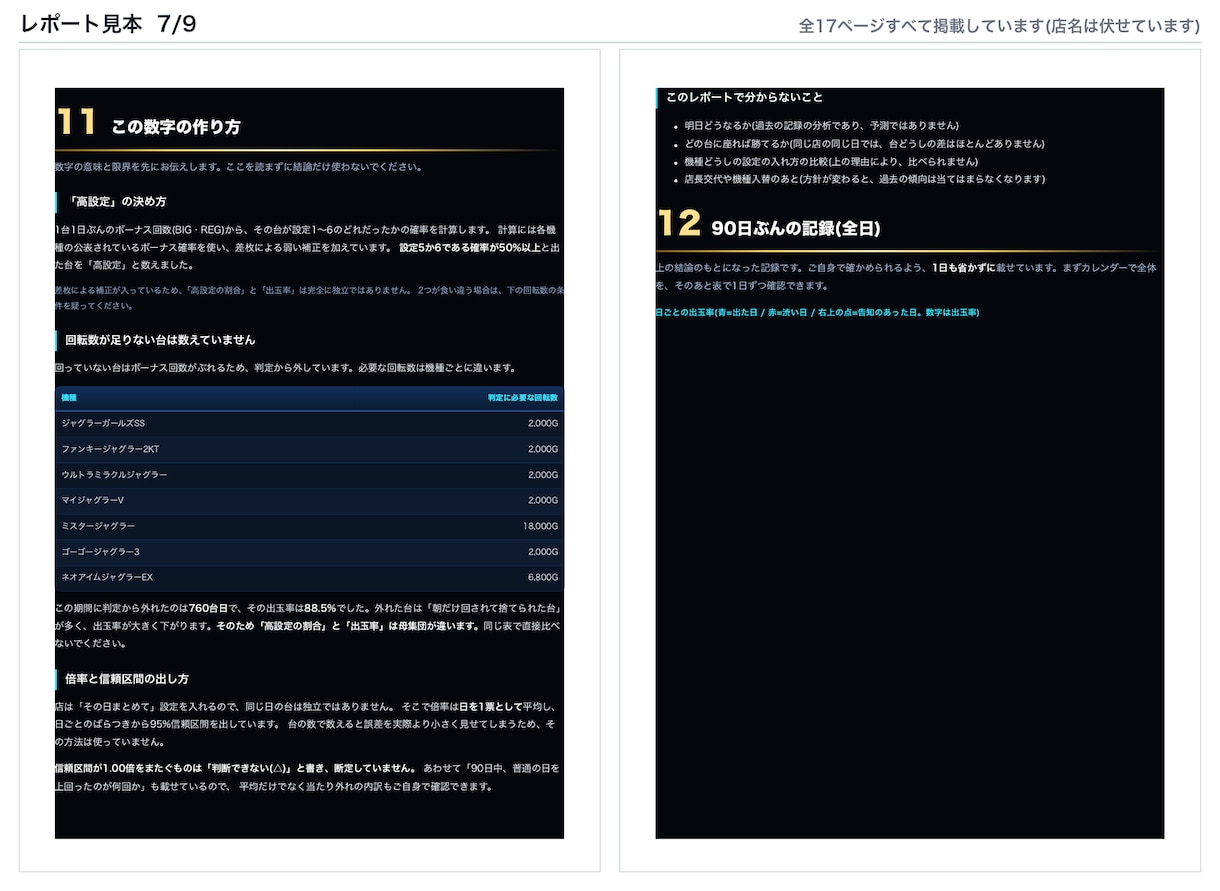Open the left report page thumbnail
The image size is (1220, 891).
pyautogui.click(x=309, y=463)
